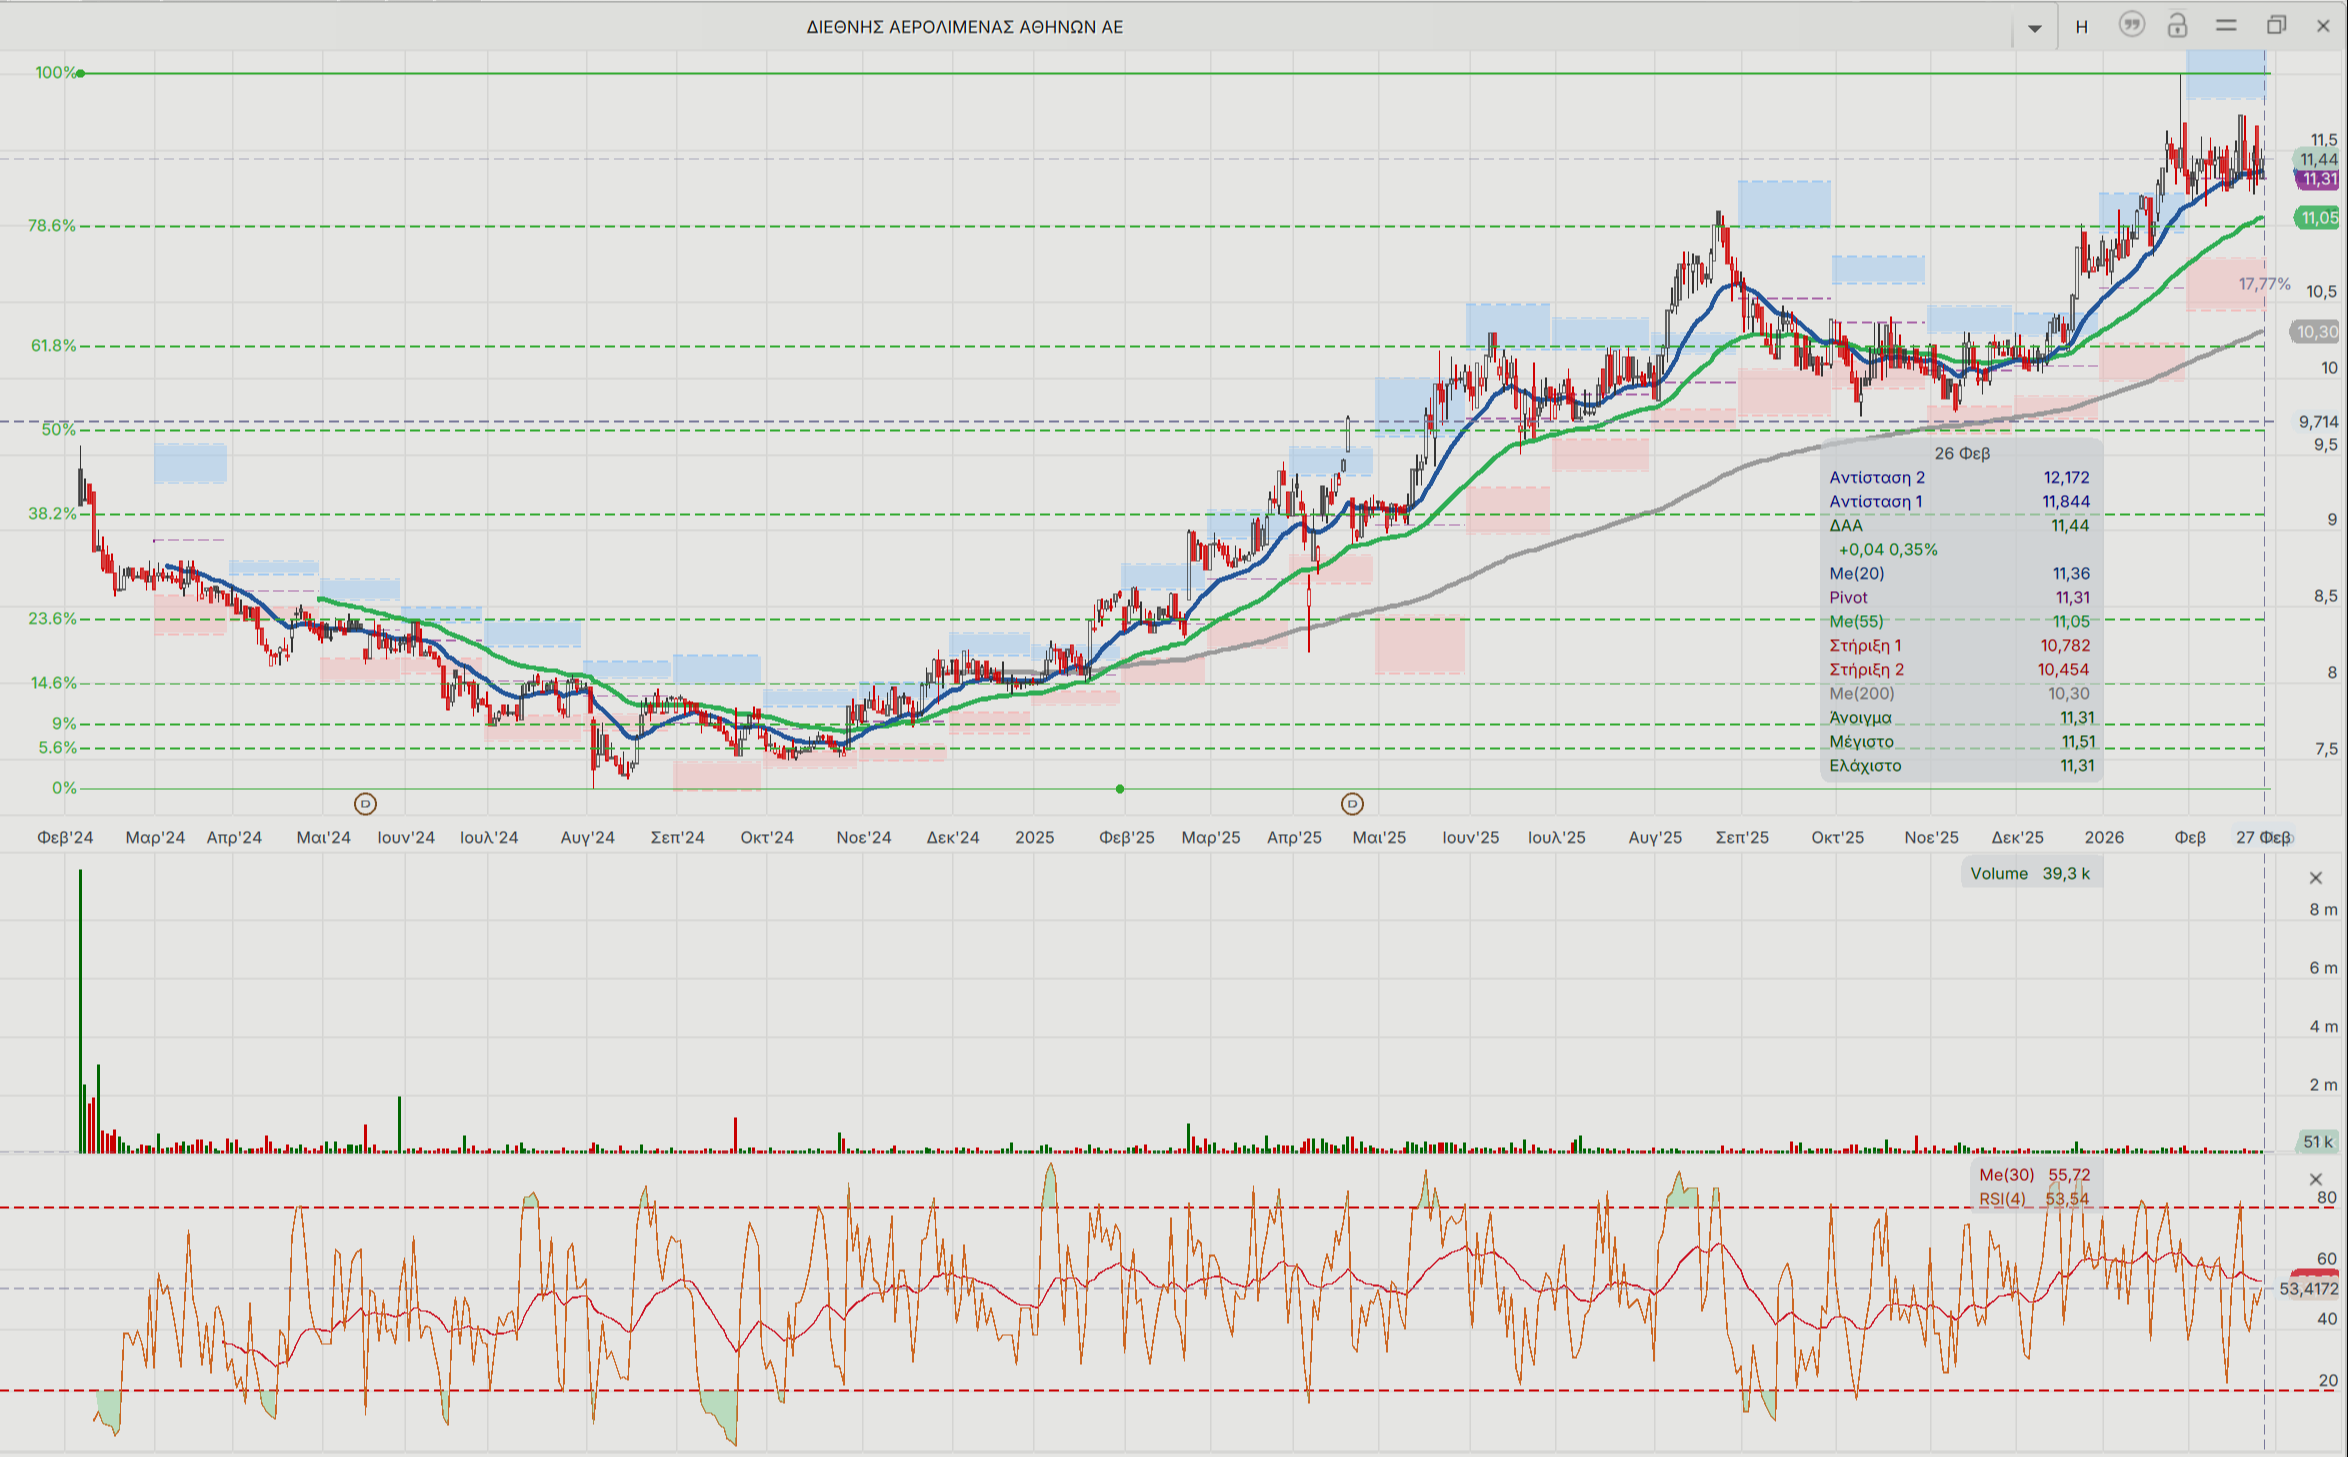Click the grey 10,30 price tag

coord(2315,331)
